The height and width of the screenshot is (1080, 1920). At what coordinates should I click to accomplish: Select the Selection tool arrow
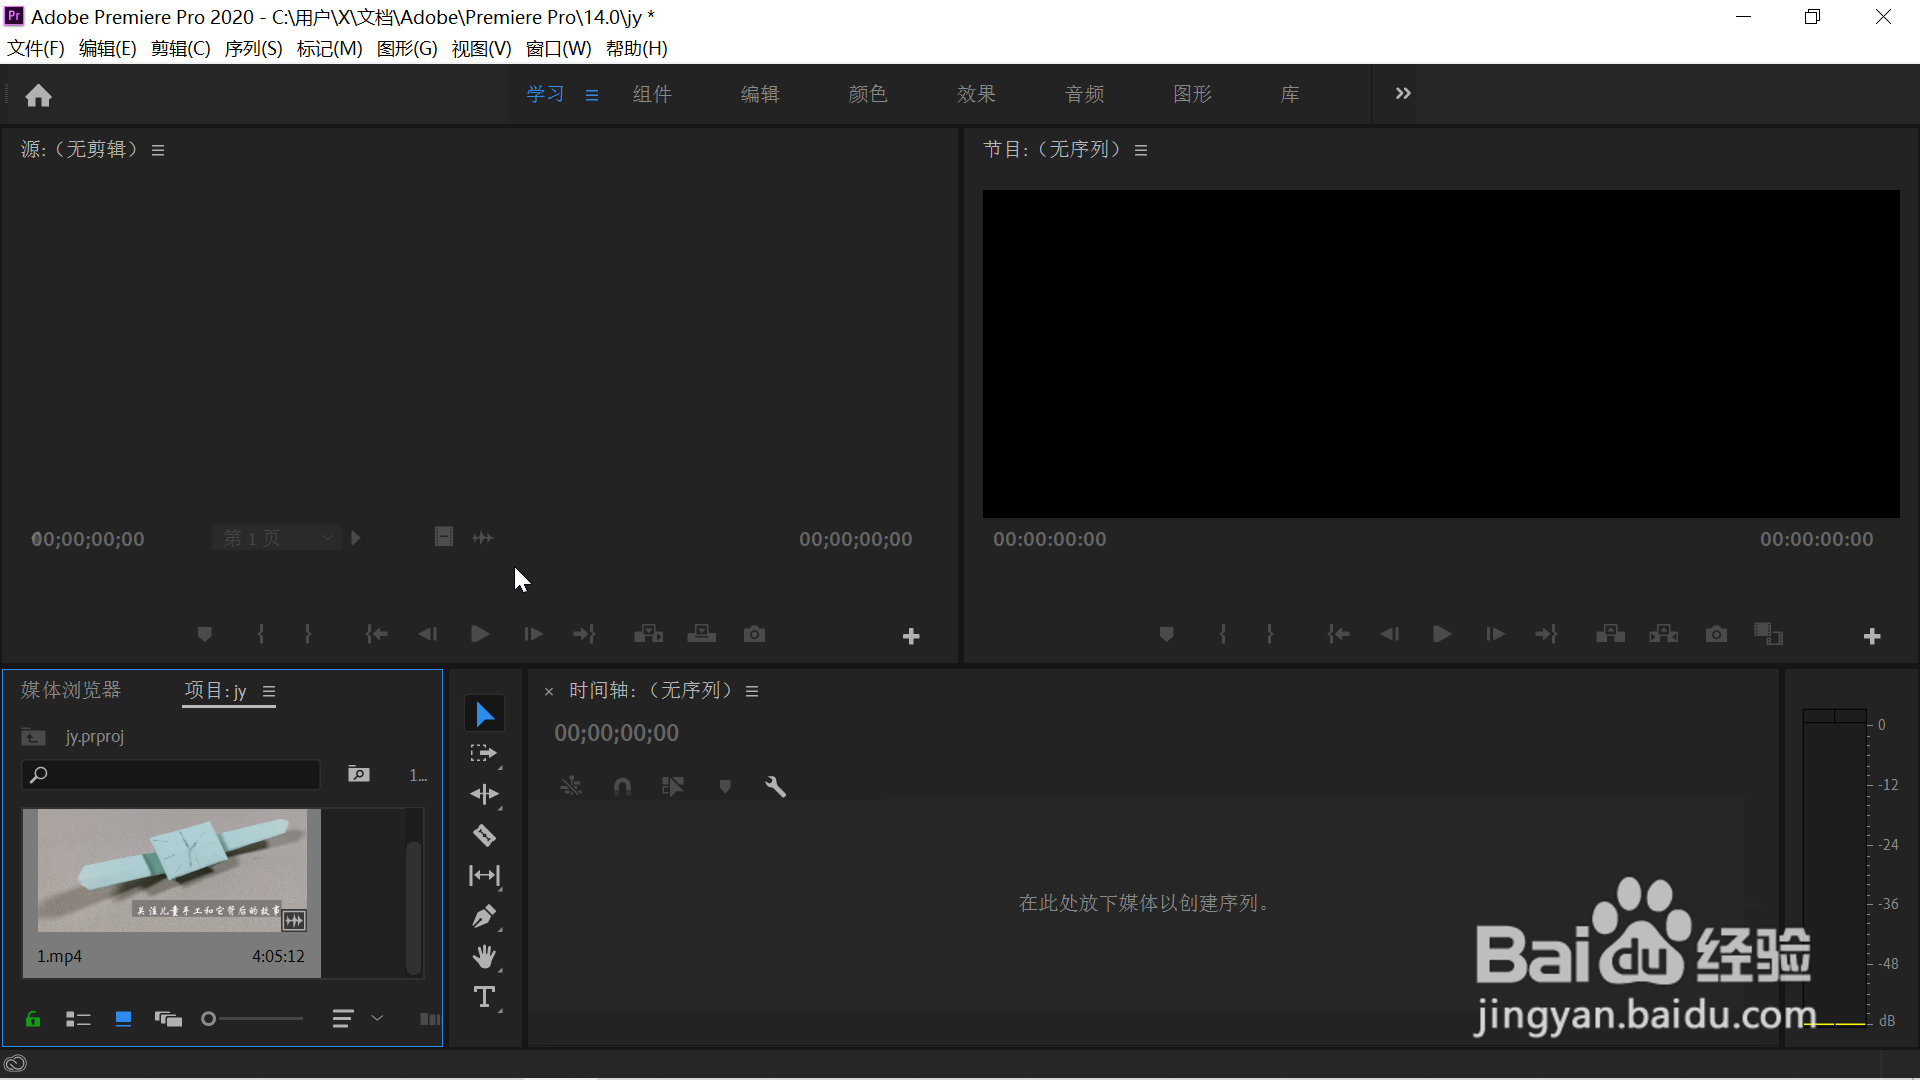[485, 714]
